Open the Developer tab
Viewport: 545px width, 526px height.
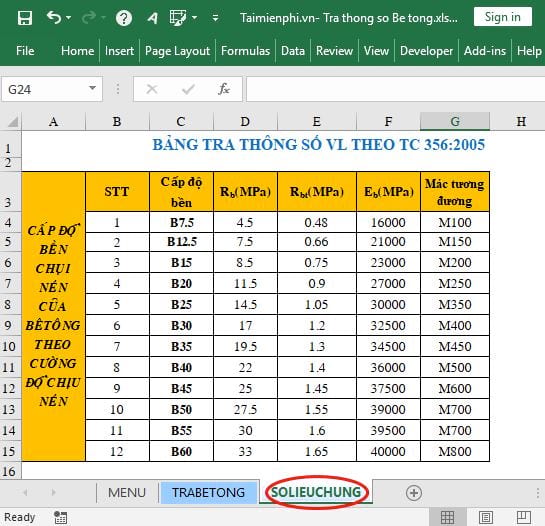(x=426, y=51)
